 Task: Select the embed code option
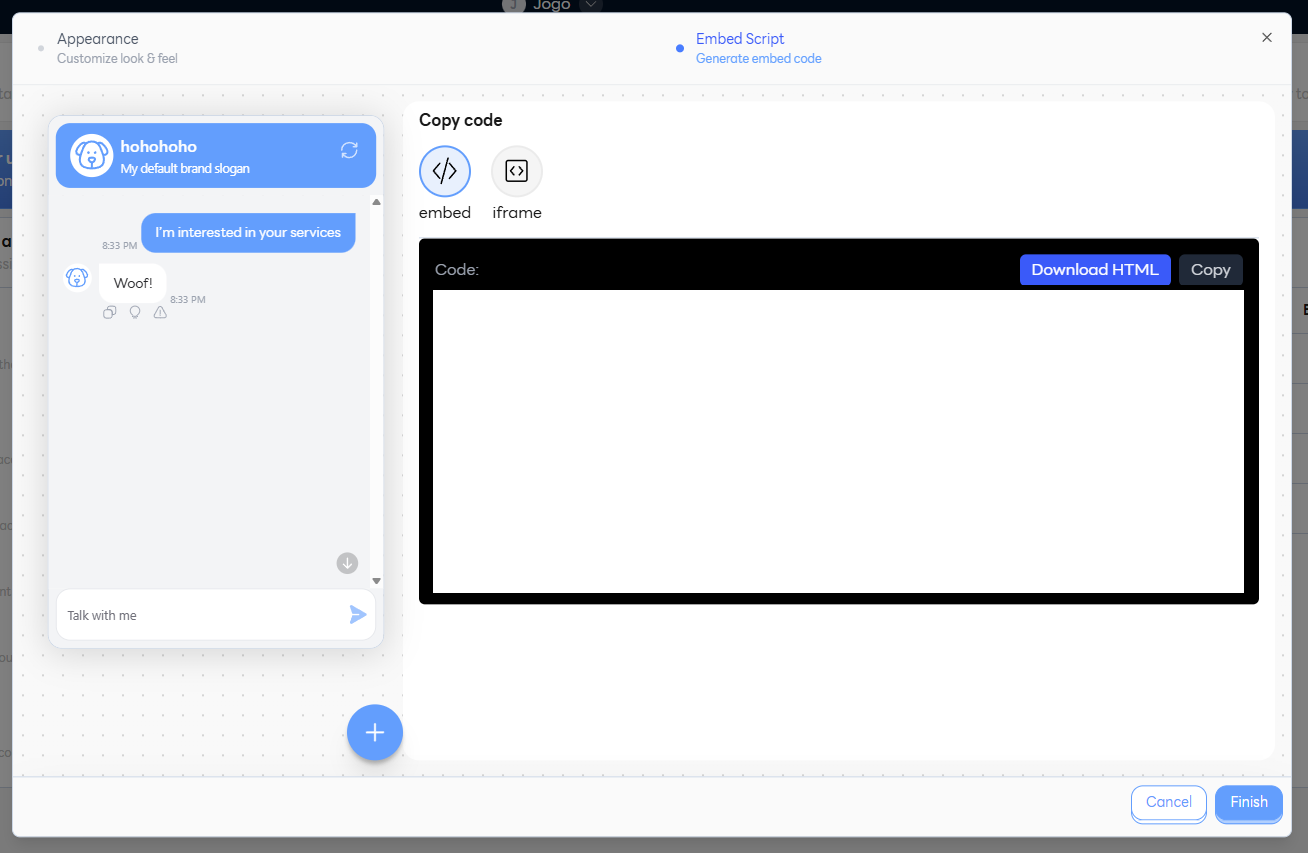pyautogui.click(x=445, y=172)
